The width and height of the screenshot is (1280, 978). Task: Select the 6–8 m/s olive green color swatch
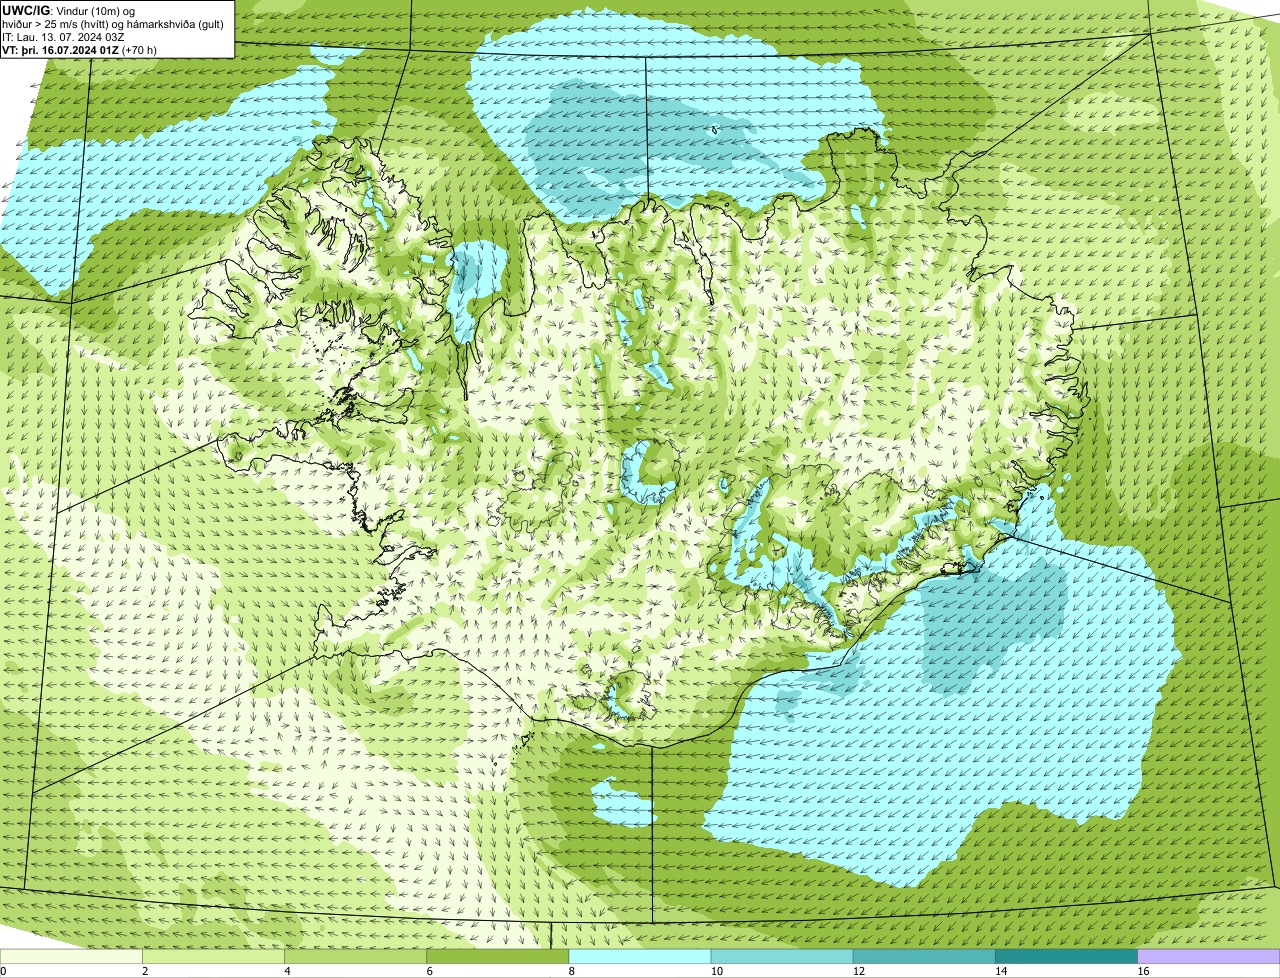(x=498, y=956)
